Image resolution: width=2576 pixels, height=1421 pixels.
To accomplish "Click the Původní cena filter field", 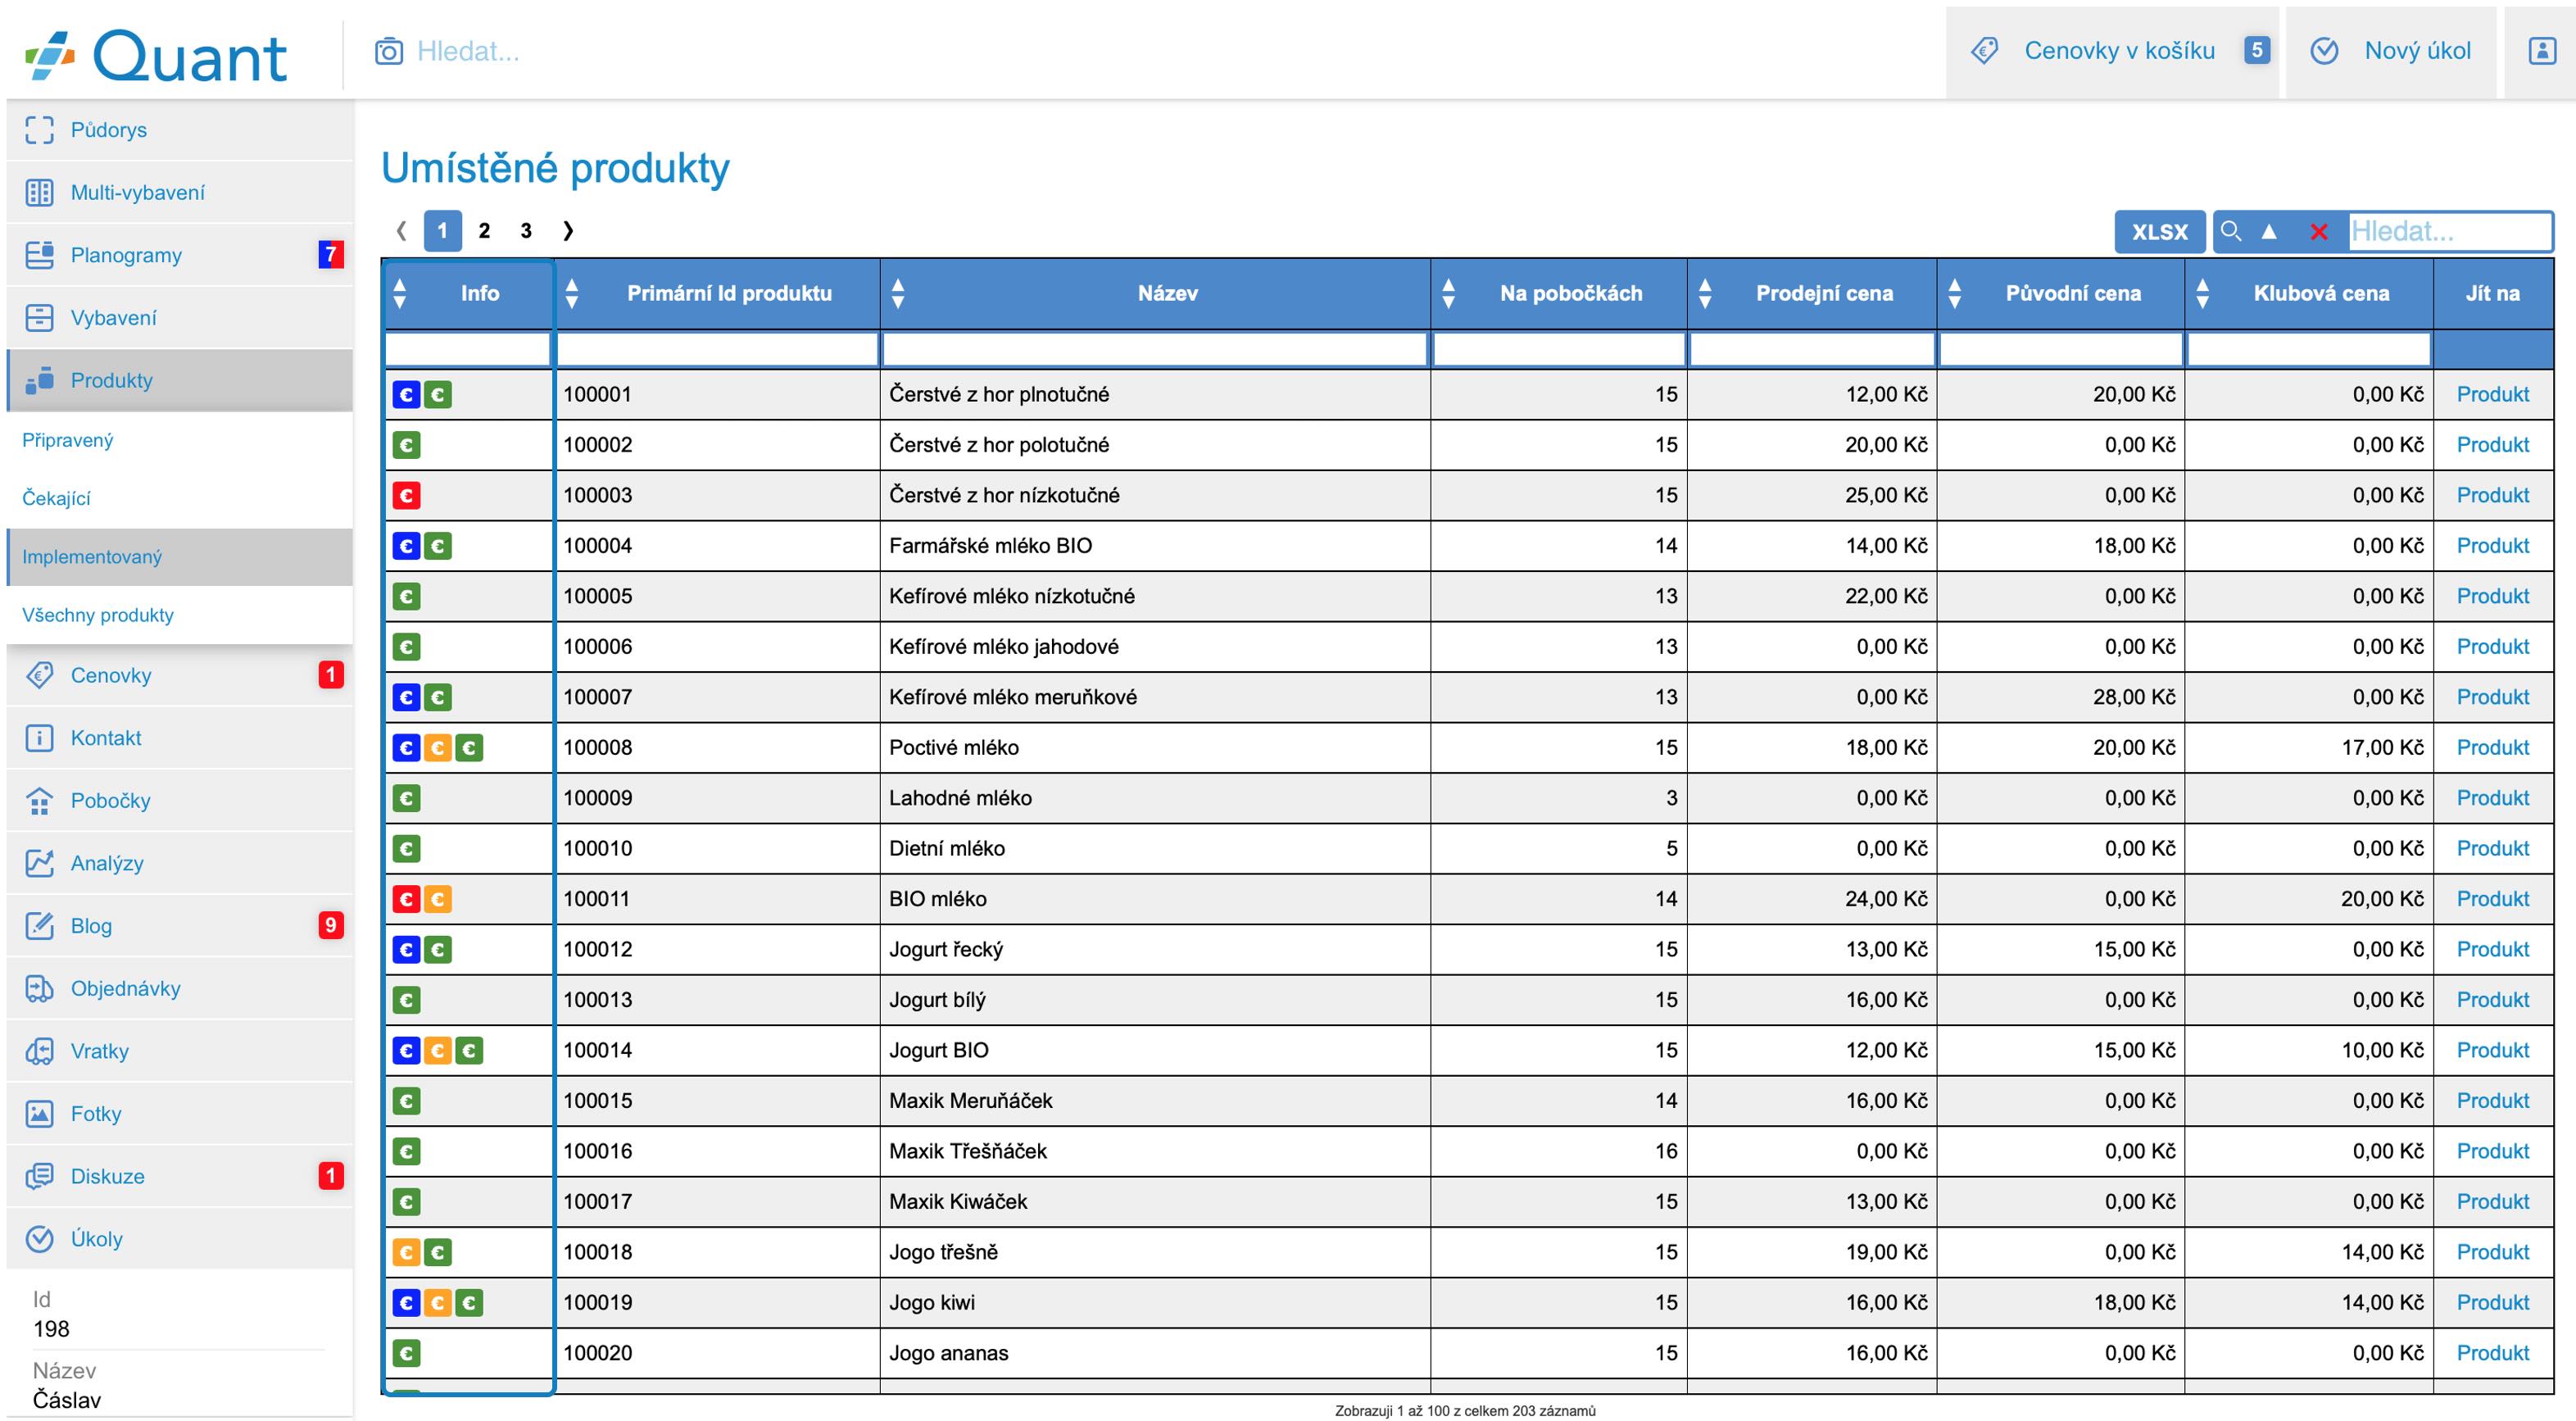I will pos(2061,349).
